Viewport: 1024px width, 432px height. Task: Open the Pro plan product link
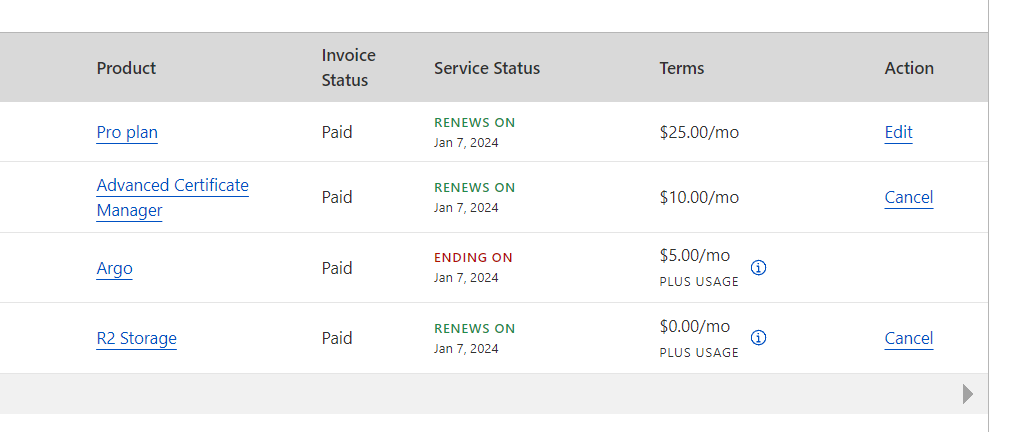pos(127,132)
